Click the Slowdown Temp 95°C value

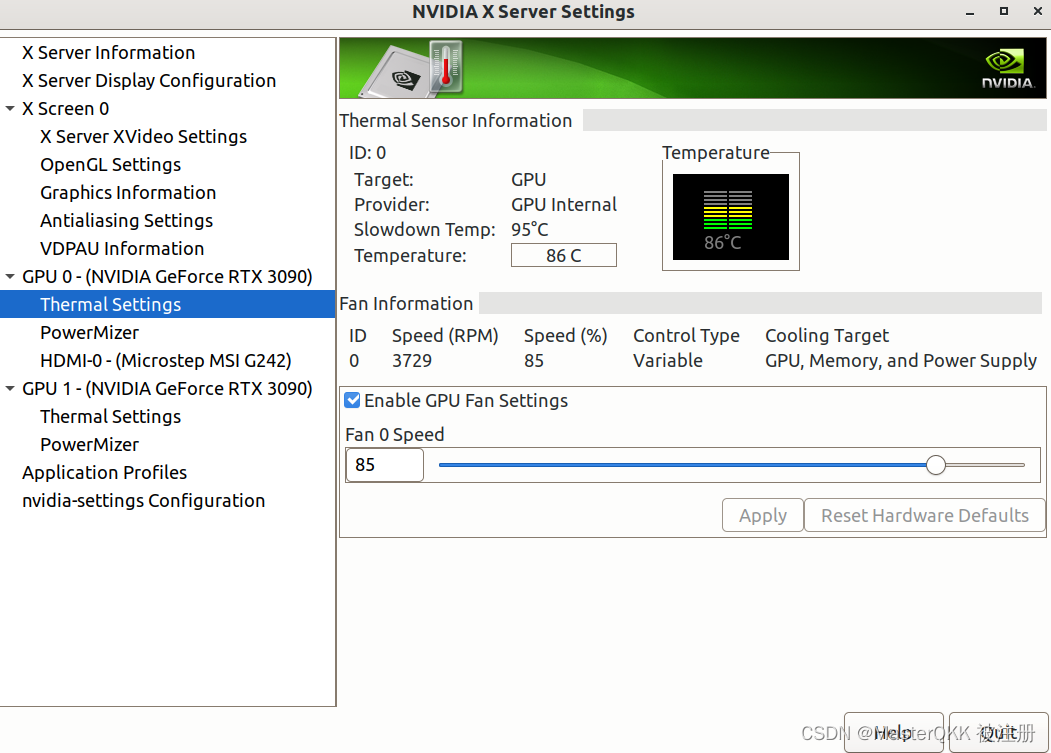[530, 229]
